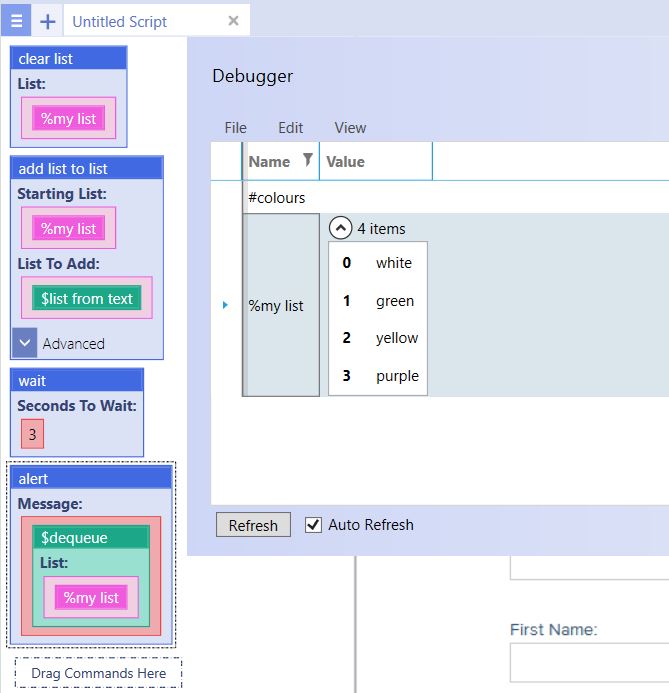Image resolution: width=669 pixels, height=693 pixels.
Task: Open the File menu in Debugger
Action: pyautogui.click(x=235, y=127)
